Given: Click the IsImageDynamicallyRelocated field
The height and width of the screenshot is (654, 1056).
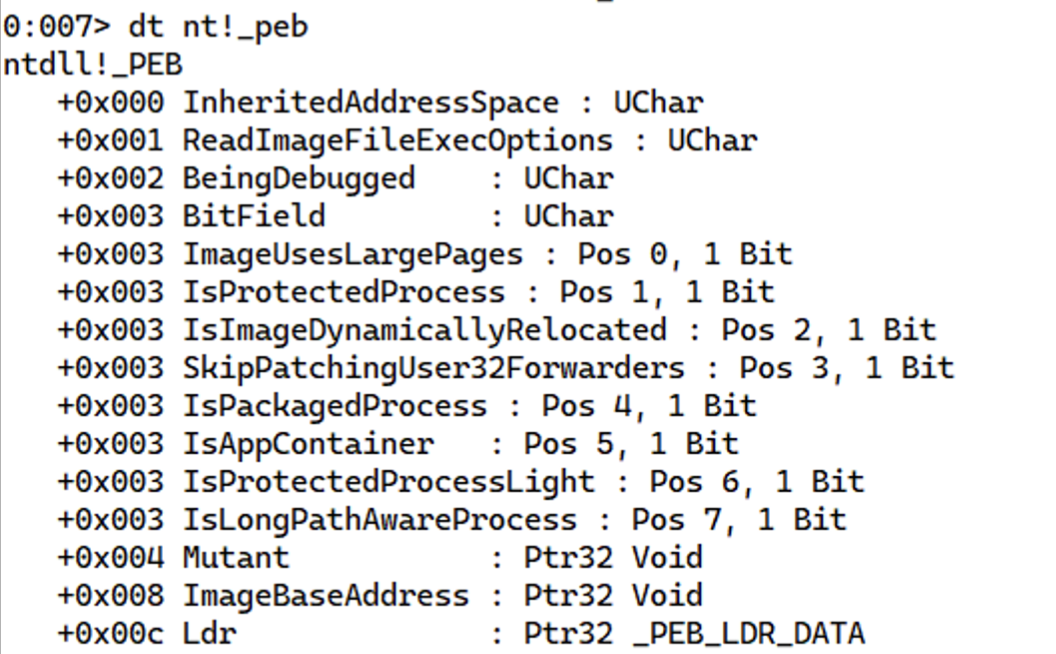Looking at the screenshot, I should pyautogui.click(x=424, y=331).
